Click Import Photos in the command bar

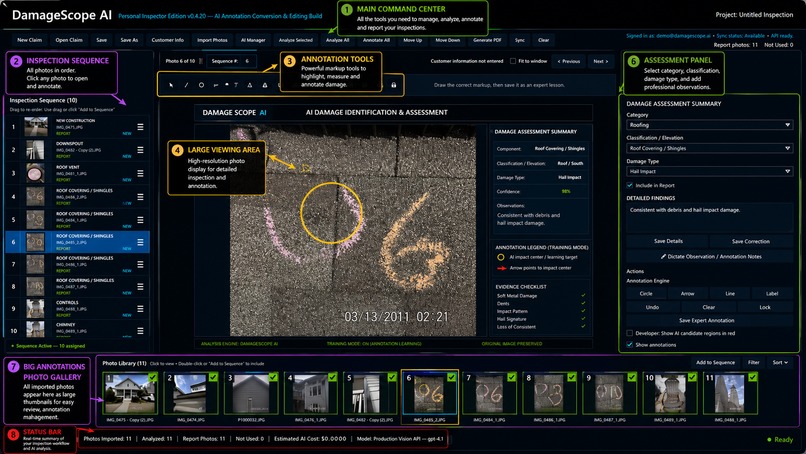click(x=212, y=40)
